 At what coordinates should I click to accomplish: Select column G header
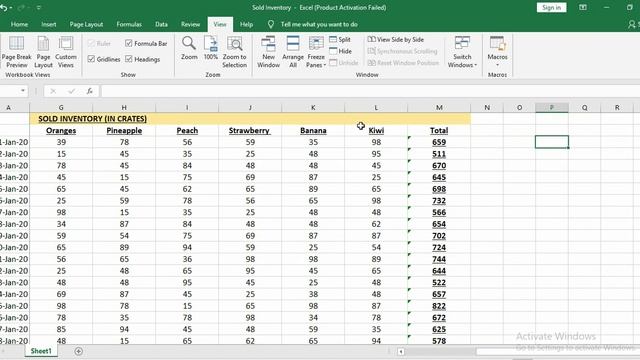coord(61,108)
